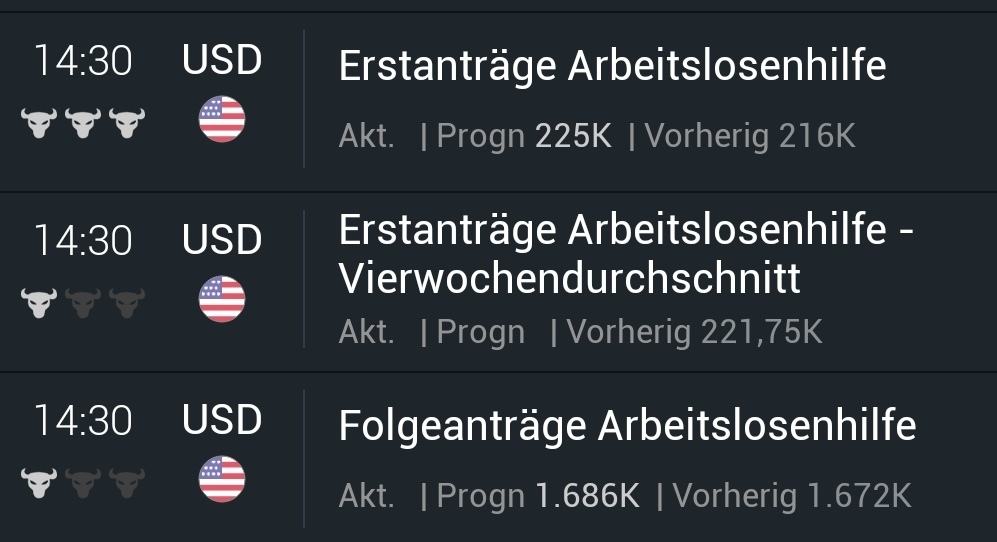Tap the rightmost dimmed bull in the Vierwochendurchschnitt row
This screenshot has height=542, width=997.
click(127, 303)
